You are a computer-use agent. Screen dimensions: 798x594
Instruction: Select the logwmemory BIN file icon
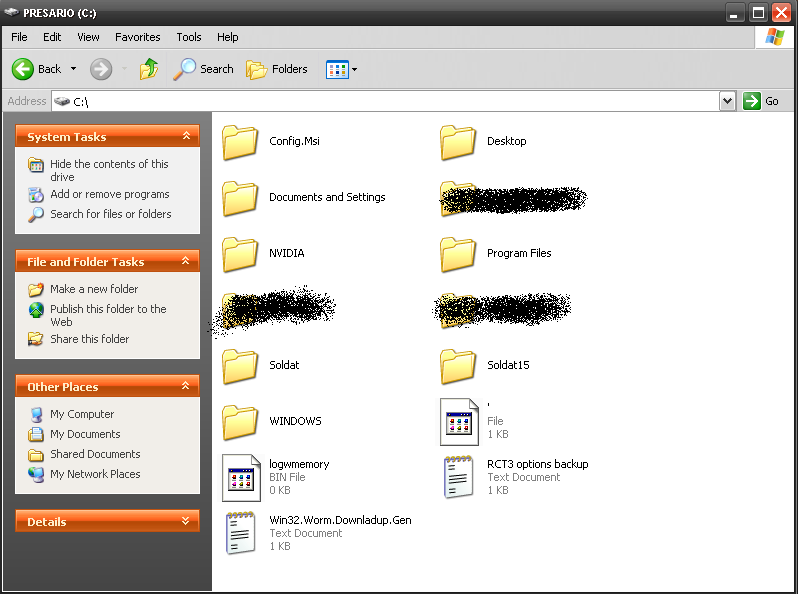(242, 477)
